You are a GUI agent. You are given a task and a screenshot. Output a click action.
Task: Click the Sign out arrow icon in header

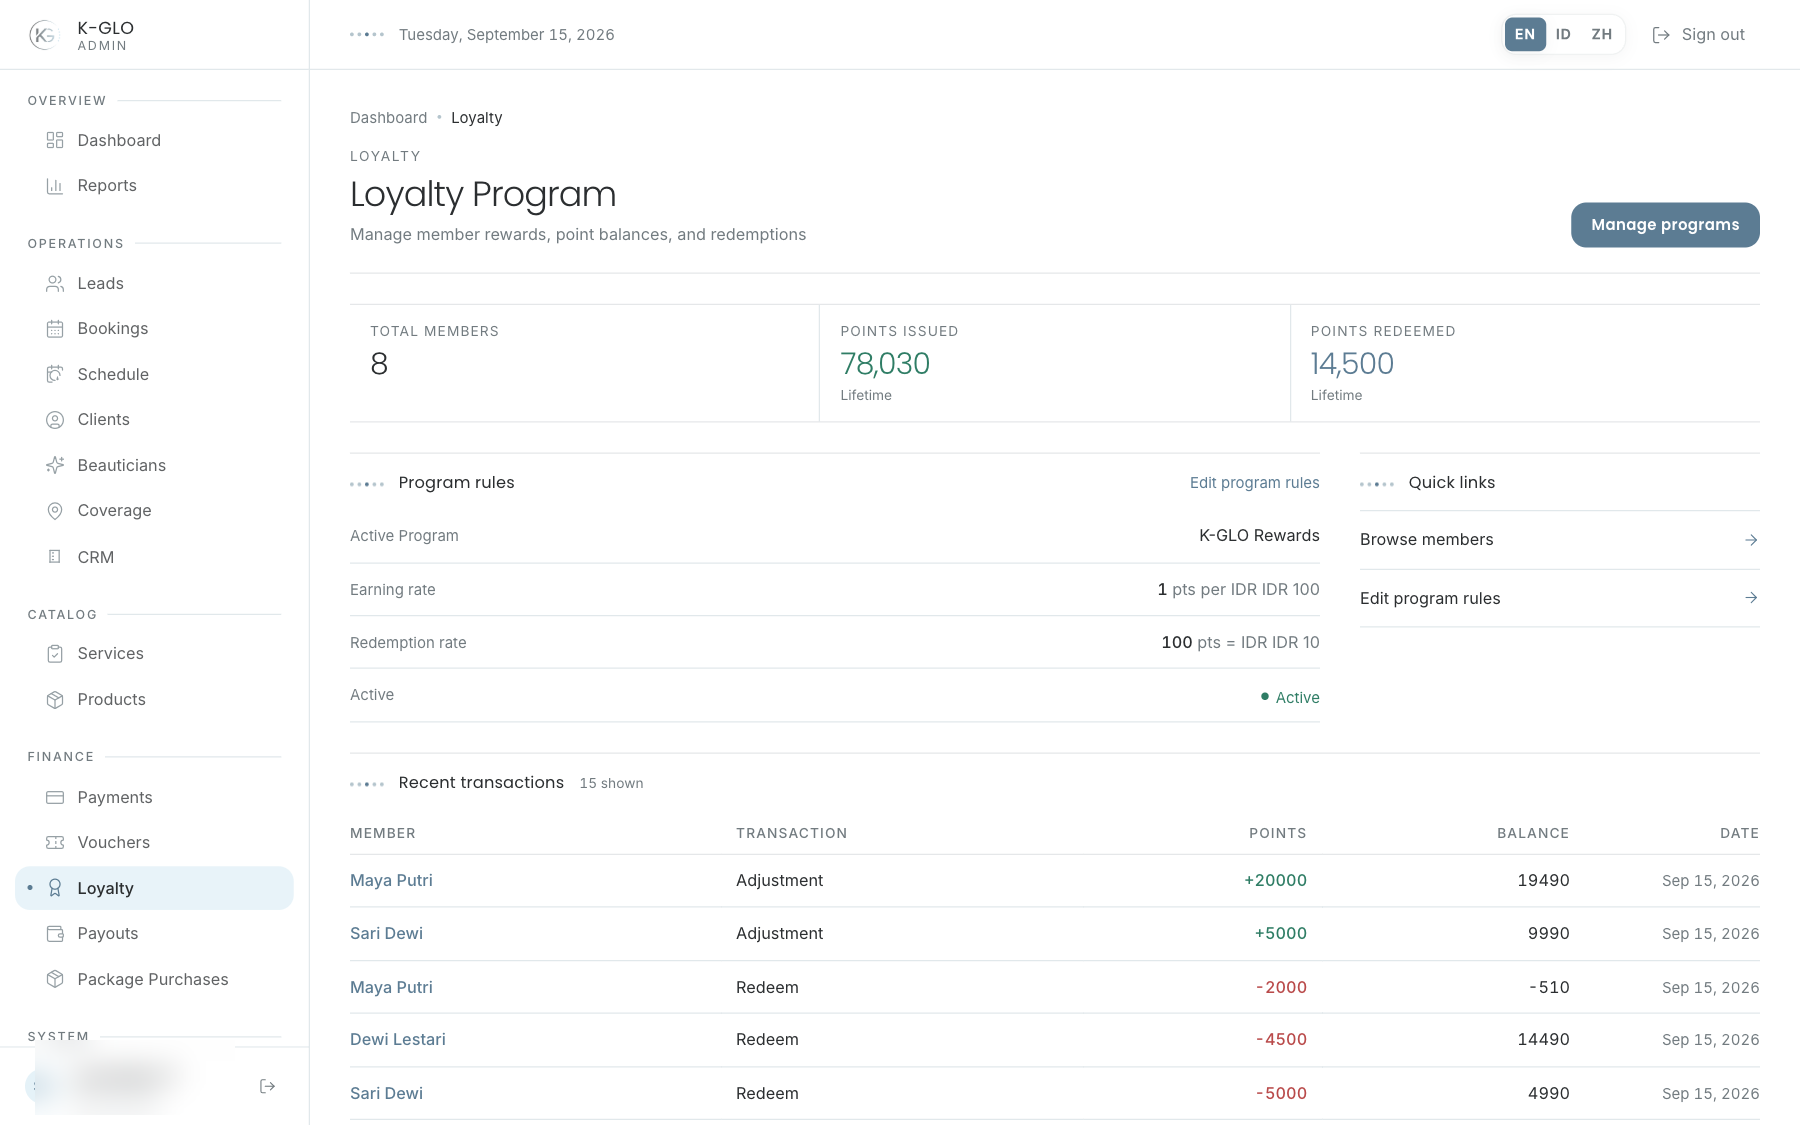(1661, 35)
